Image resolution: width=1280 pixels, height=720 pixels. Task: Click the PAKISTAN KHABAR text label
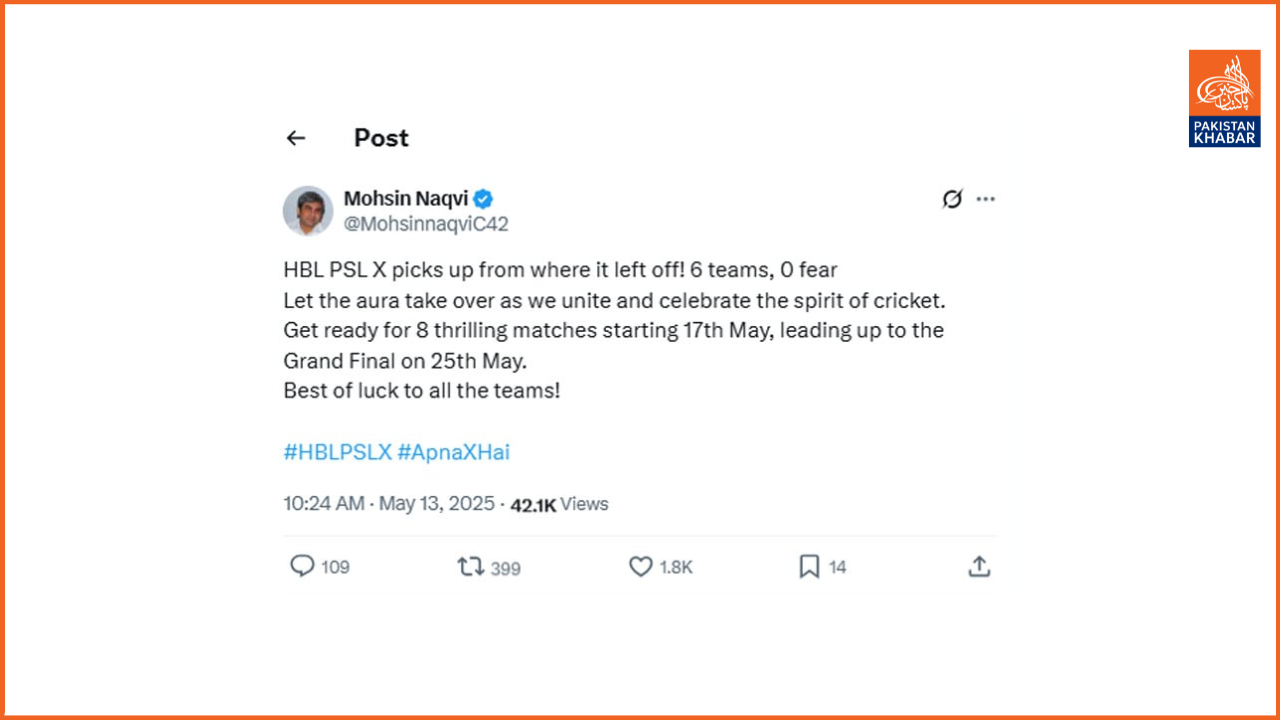[1225, 131]
